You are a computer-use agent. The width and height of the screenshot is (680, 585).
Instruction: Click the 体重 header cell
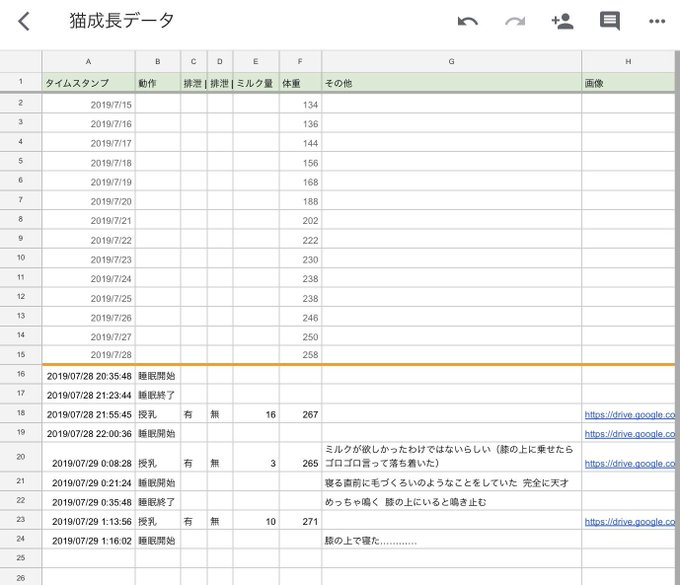[300, 83]
